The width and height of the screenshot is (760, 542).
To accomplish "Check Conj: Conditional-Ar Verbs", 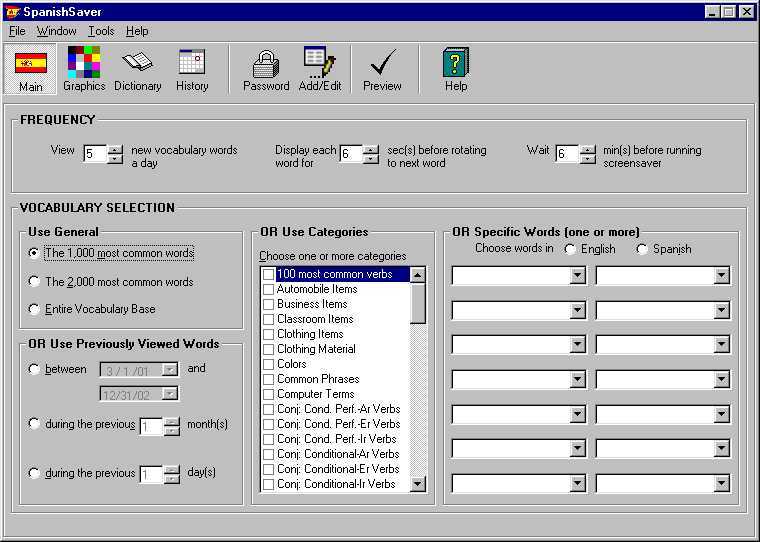I will pyautogui.click(x=268, y=455).
